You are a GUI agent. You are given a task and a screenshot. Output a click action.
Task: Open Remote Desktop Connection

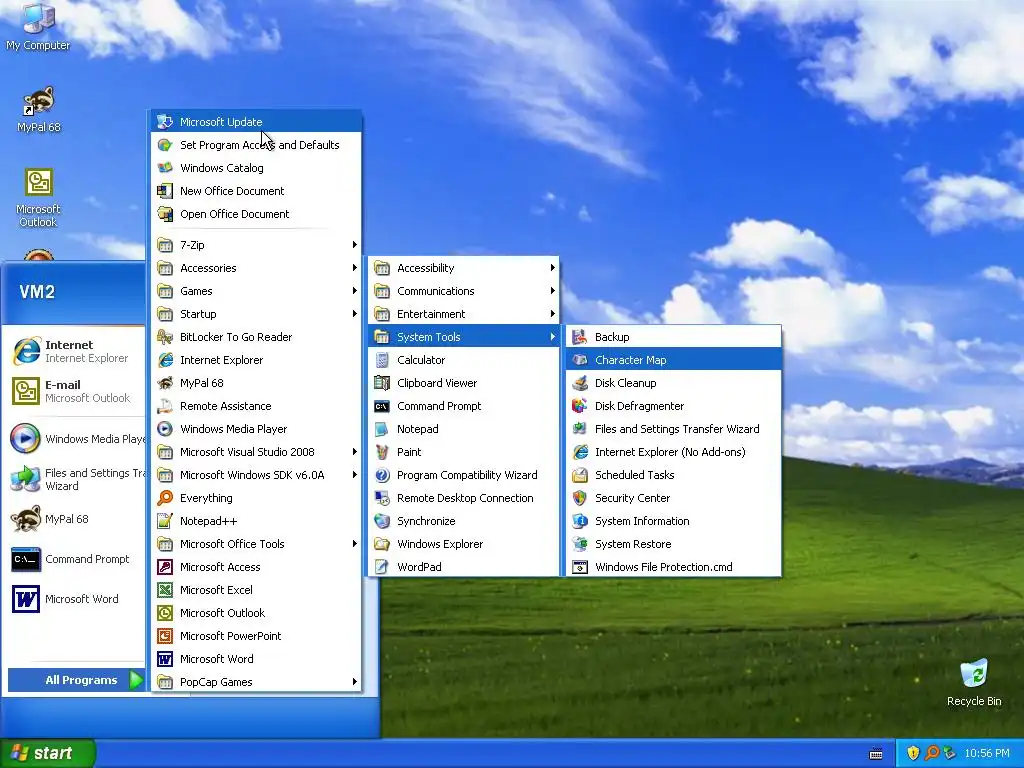(x=464, y=498)
